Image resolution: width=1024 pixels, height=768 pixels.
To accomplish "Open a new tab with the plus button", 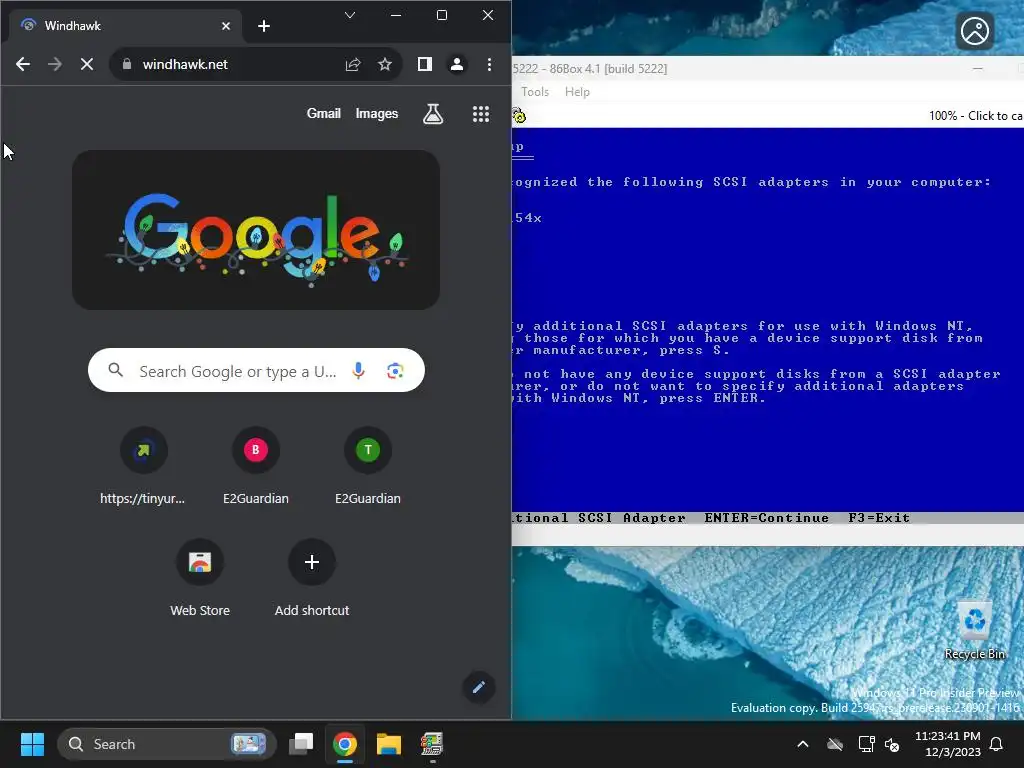I will (264, 26).
